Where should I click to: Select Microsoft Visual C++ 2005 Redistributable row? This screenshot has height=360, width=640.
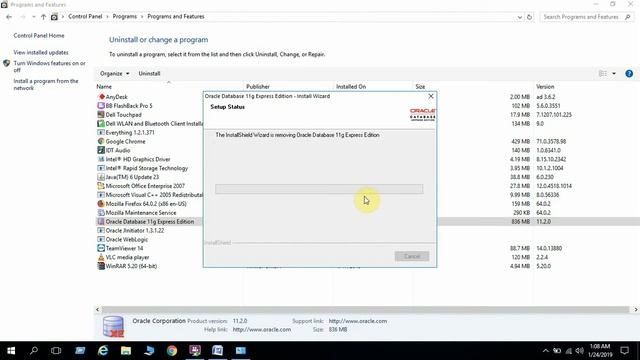[149, 195]
